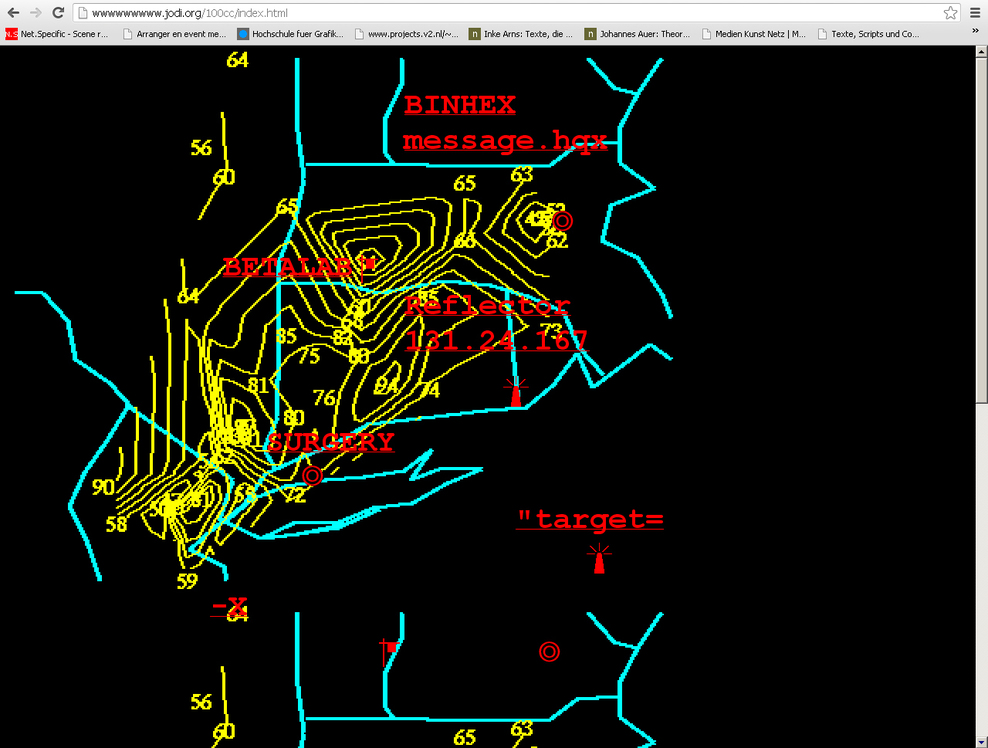
Task: Click the red target circle below SURGERY
Action: (313, 475)
